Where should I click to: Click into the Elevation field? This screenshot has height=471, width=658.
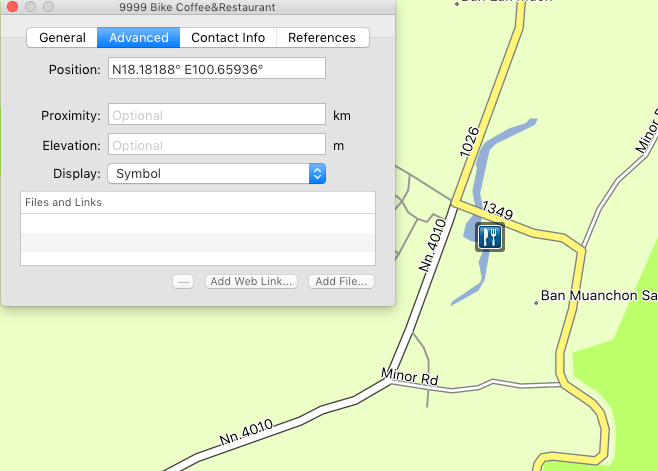[217, 145]
